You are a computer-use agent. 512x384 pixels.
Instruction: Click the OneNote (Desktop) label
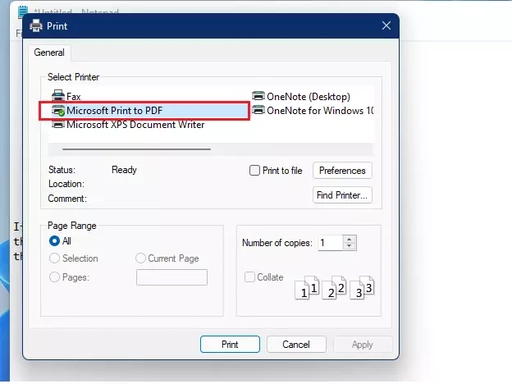(308, 97)
